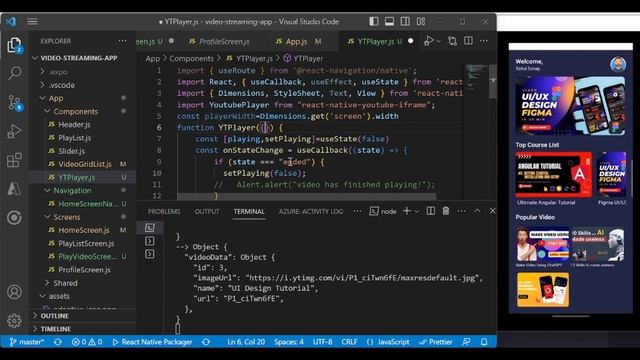
Task: Create a new terminal with the plus icon
Action: (x=407, y=211)
